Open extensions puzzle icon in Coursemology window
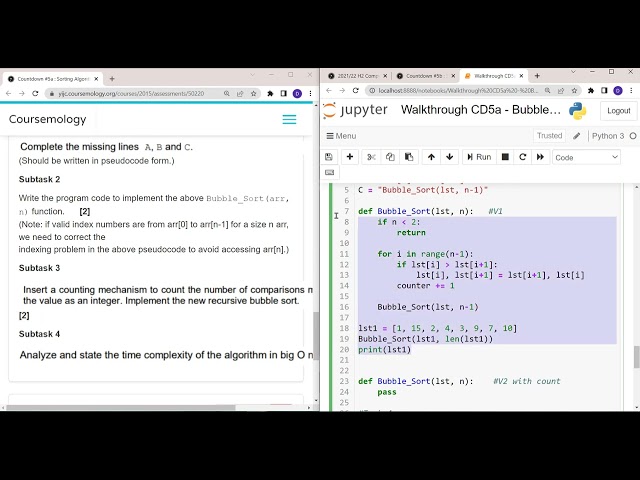This screenshot has height=480, width=640. coord(270,93)
